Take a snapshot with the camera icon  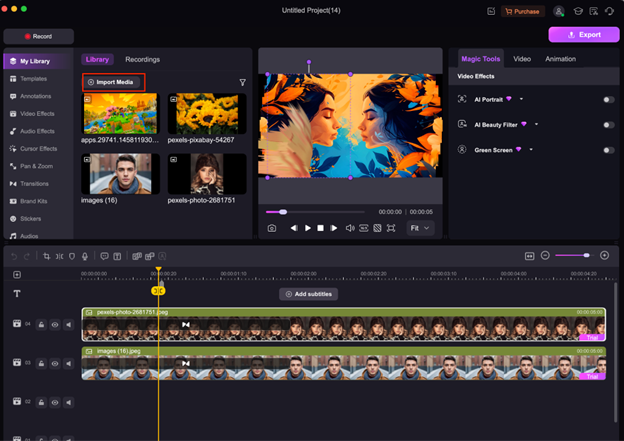pos(272,228)
